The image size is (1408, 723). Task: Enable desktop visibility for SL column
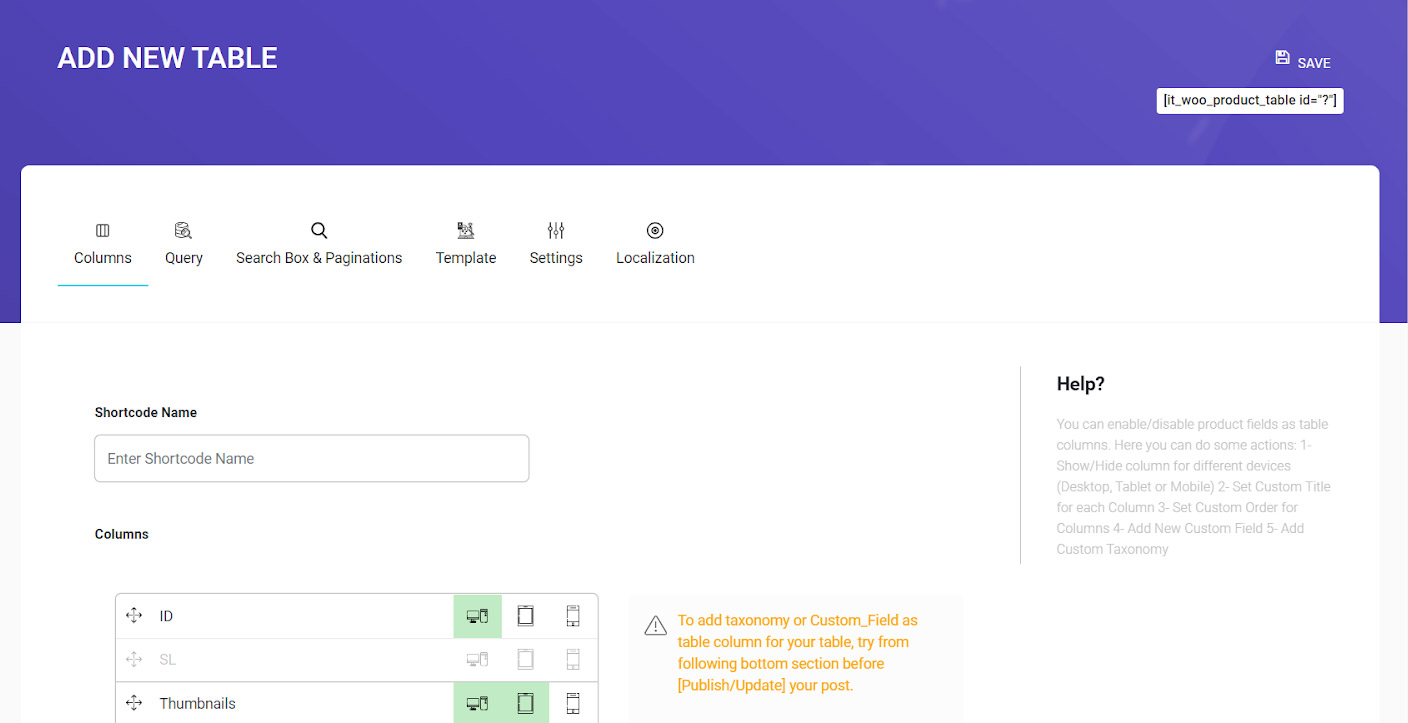477,660
